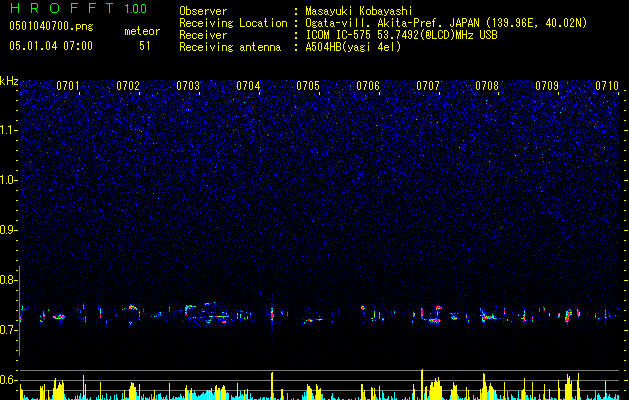Click the meteor count value 51
The height and width of the screenshot is (400, 629).
tap(144, 46)
